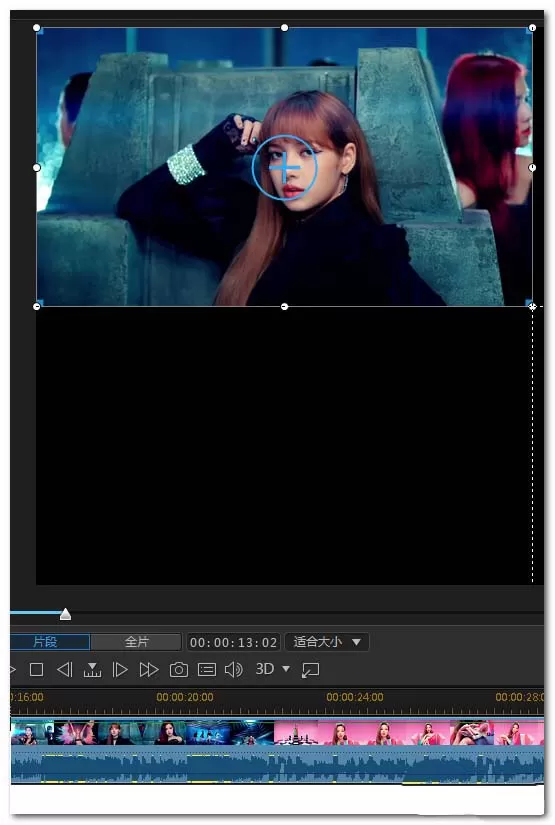Open the preview quality settings icon
Image resolution: width=555 pixels, height=825 pixels.
207,670
